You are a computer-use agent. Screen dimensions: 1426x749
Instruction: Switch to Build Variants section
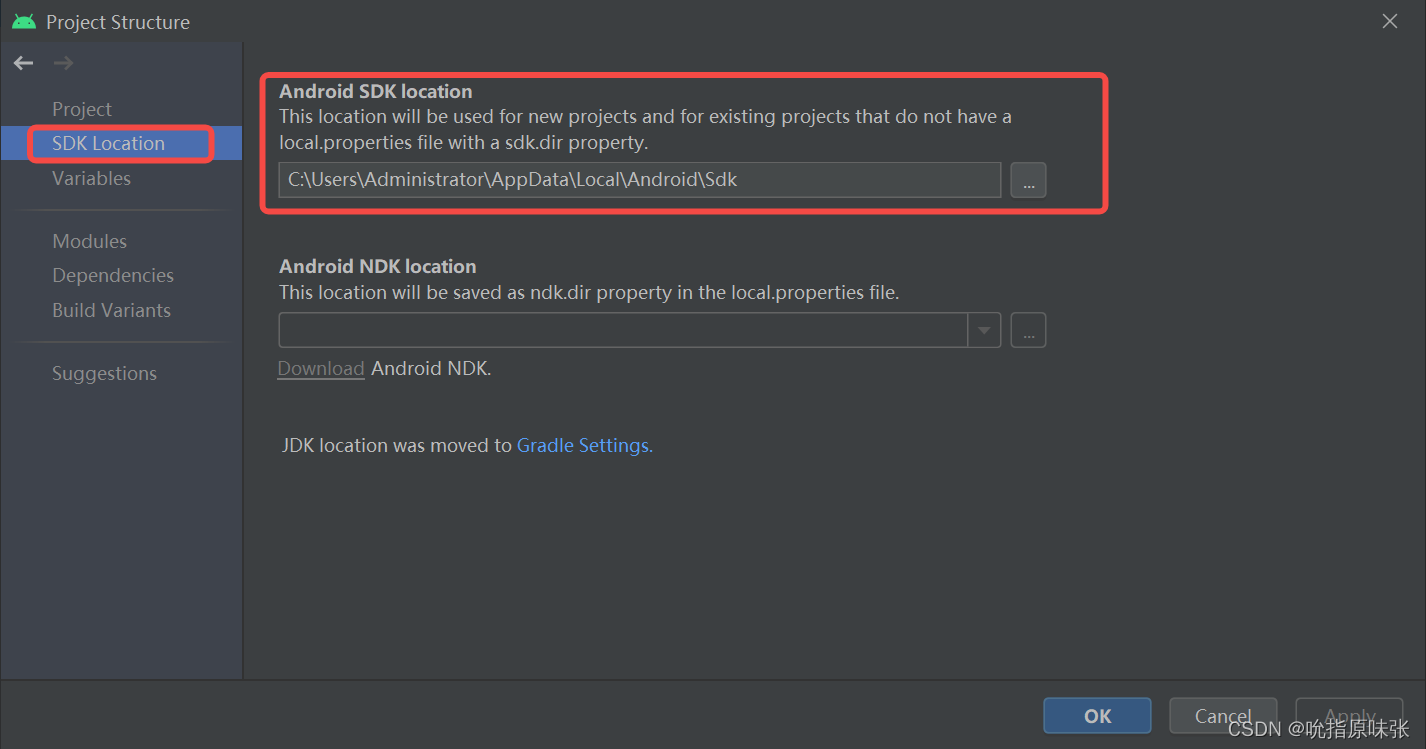tap(111, 310)
